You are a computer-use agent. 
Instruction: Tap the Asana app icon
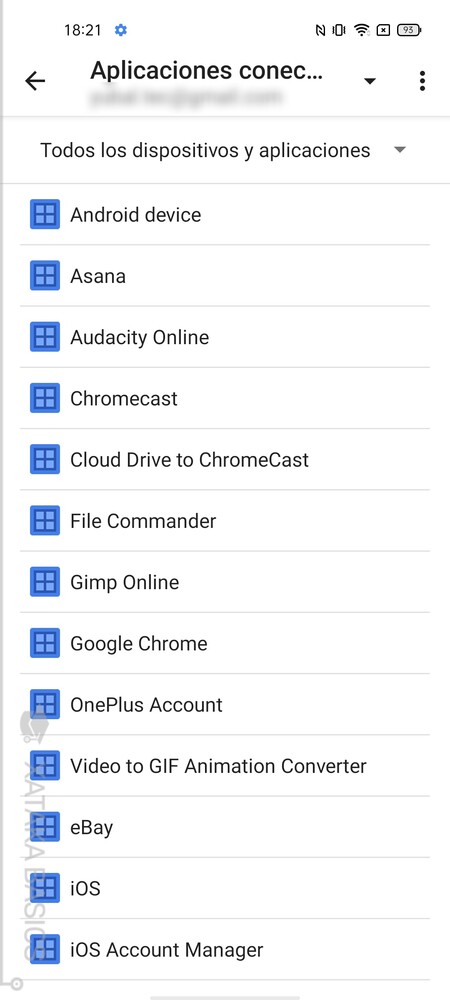coord(45,276)
